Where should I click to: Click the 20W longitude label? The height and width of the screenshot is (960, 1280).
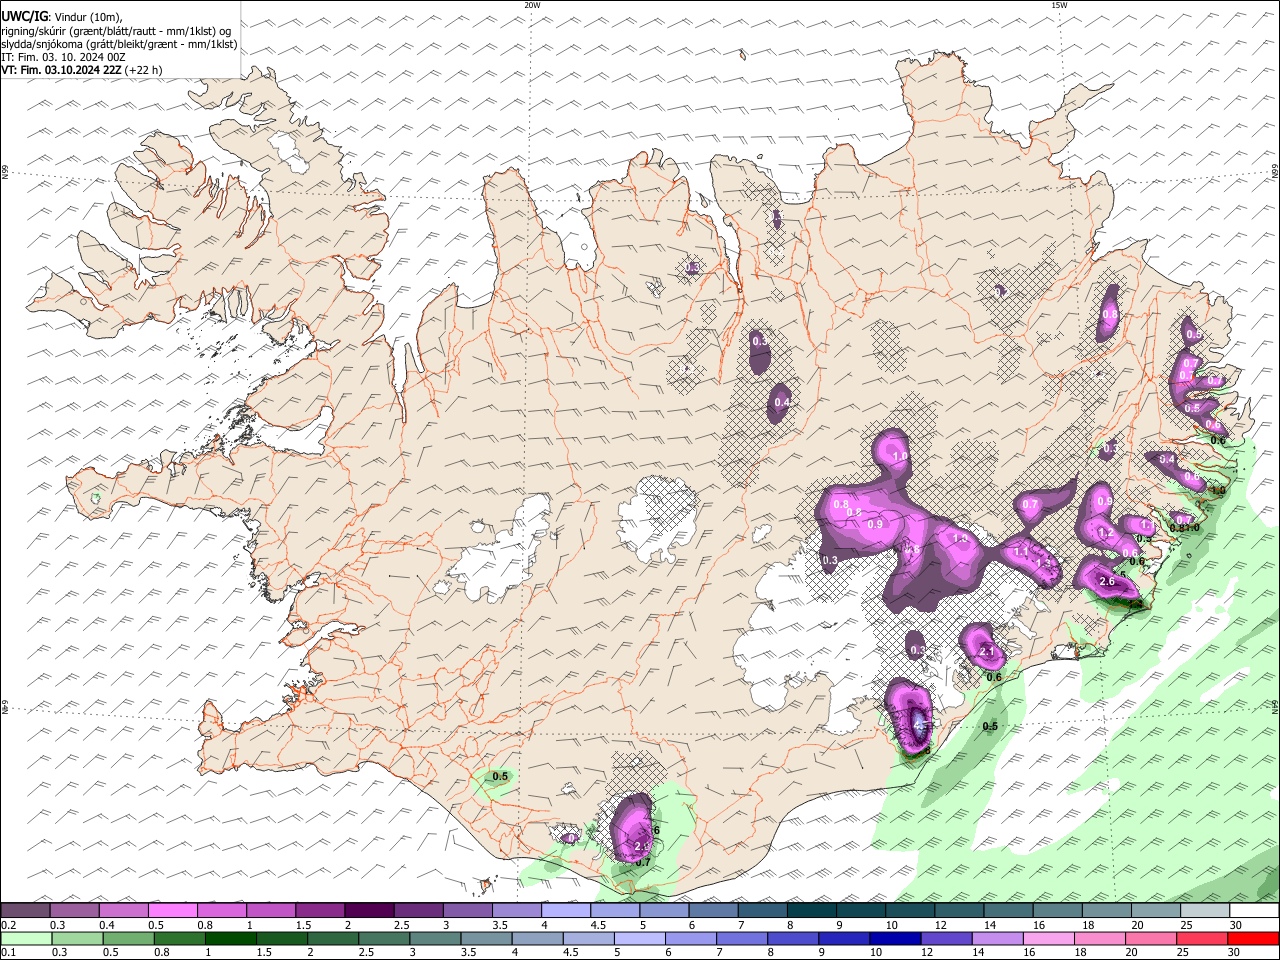[x=532, y=5]
